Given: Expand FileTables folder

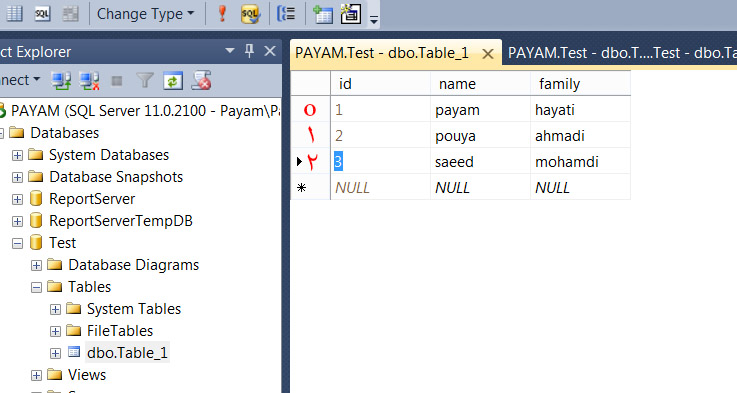Looking at the screenshot, I should click(x=55, y=331).
